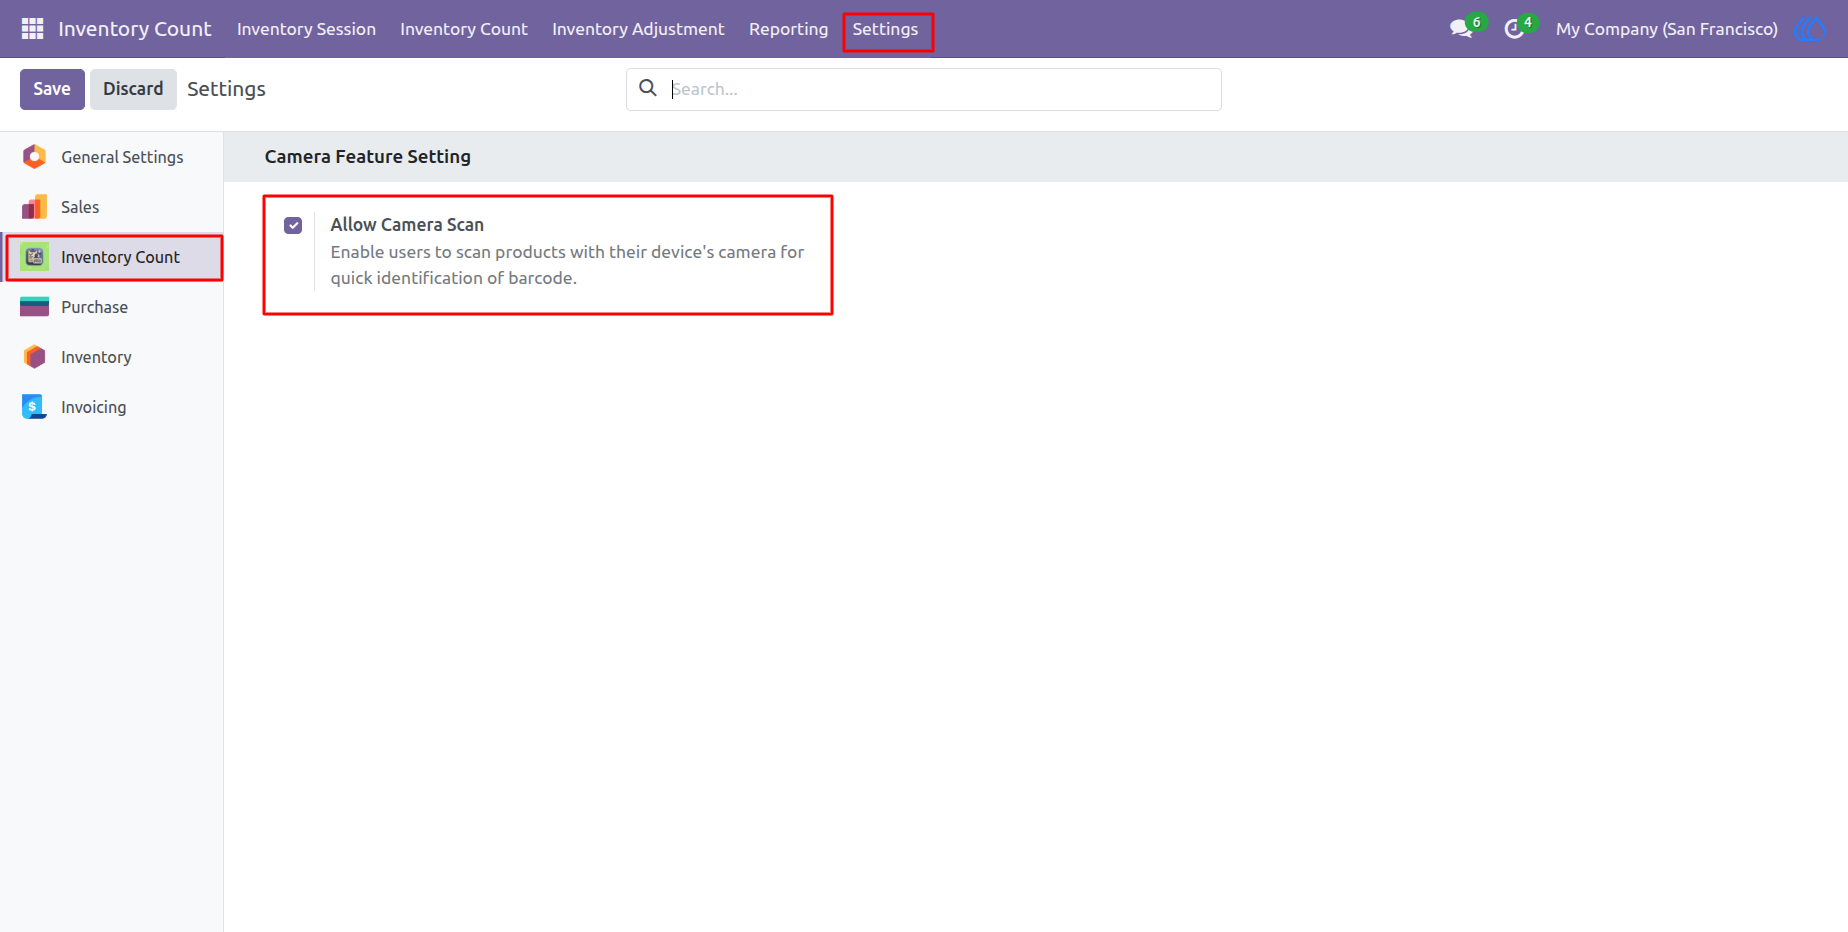Save the settings changes

[x=52, y=89]
